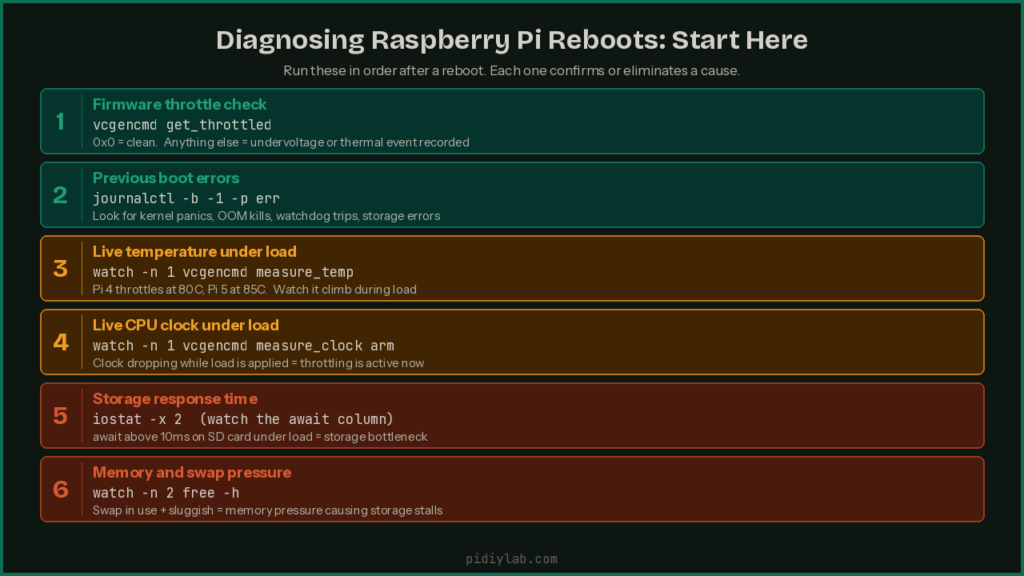Select the Live temperature under load heading
This screenshot has width=1024, height=576.
point(195,251)
